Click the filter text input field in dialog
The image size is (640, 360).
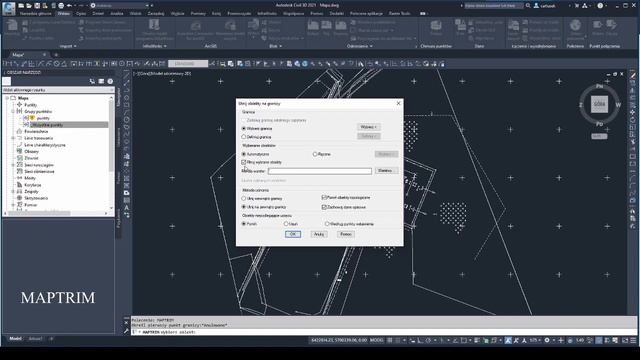point(320,171)
